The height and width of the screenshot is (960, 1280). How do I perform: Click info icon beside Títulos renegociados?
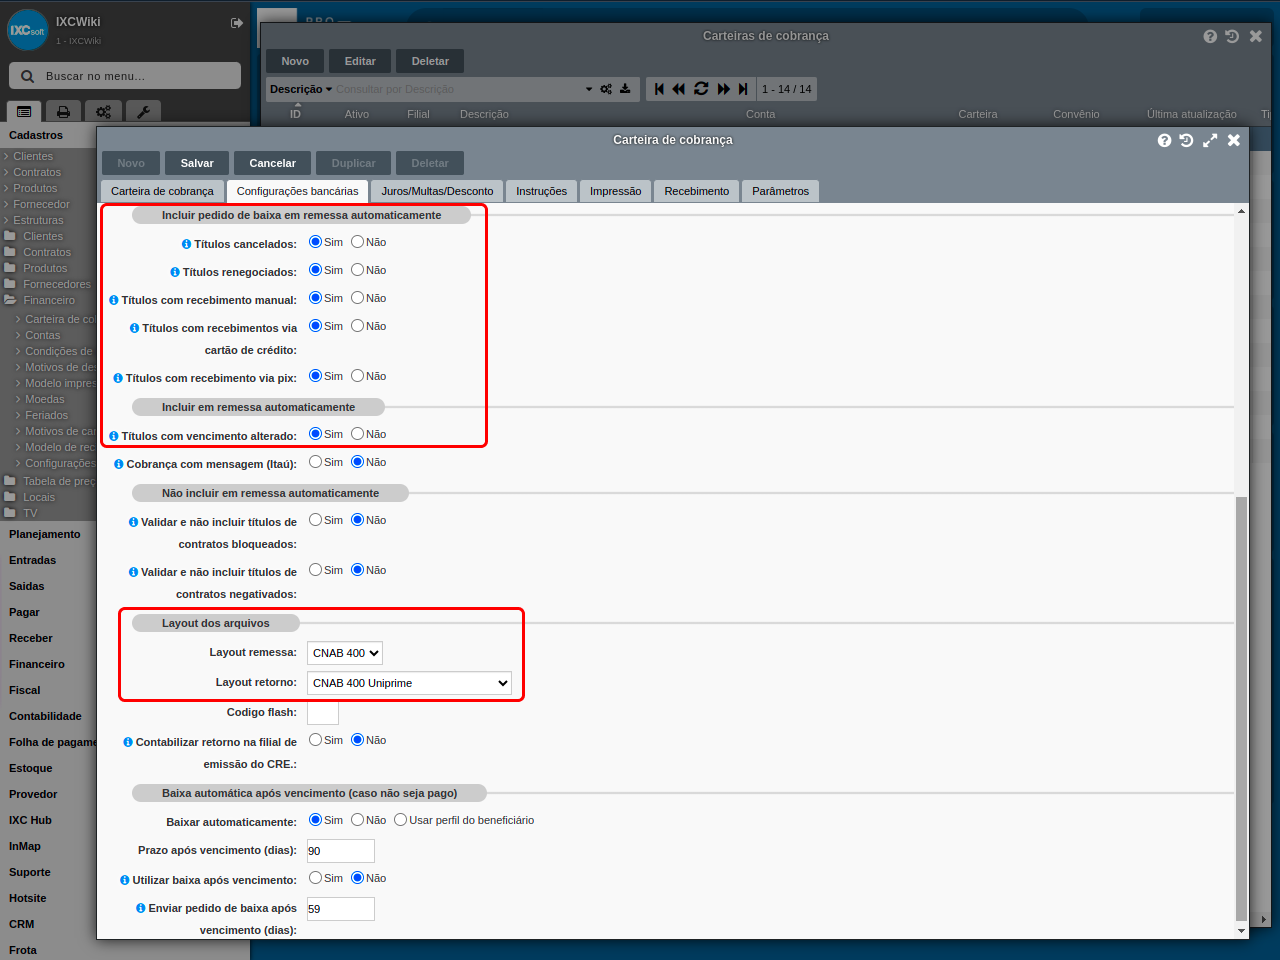tap(175, 272)
